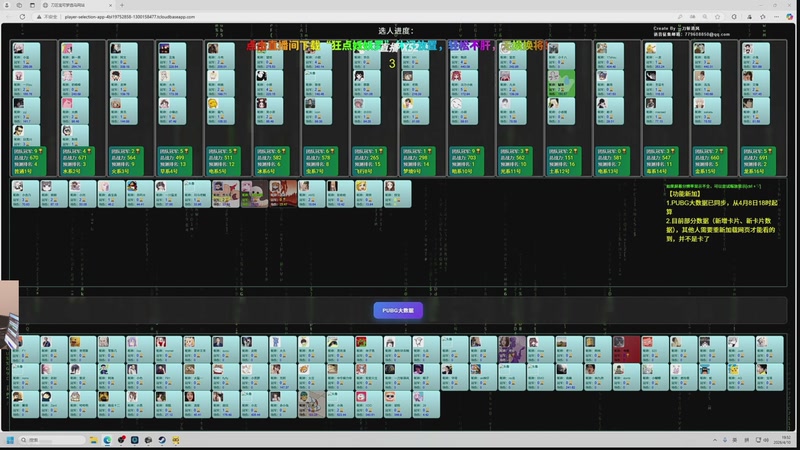800x450 pixels.
Task: Select the 电系5号 team summary card
Action: tap(223, 161)
